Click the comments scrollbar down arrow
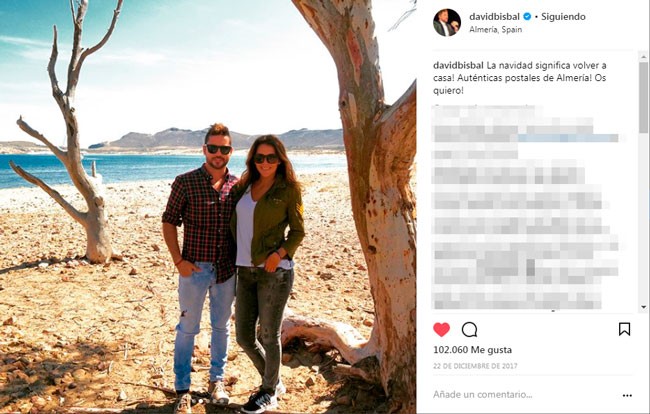 (643, 307)
